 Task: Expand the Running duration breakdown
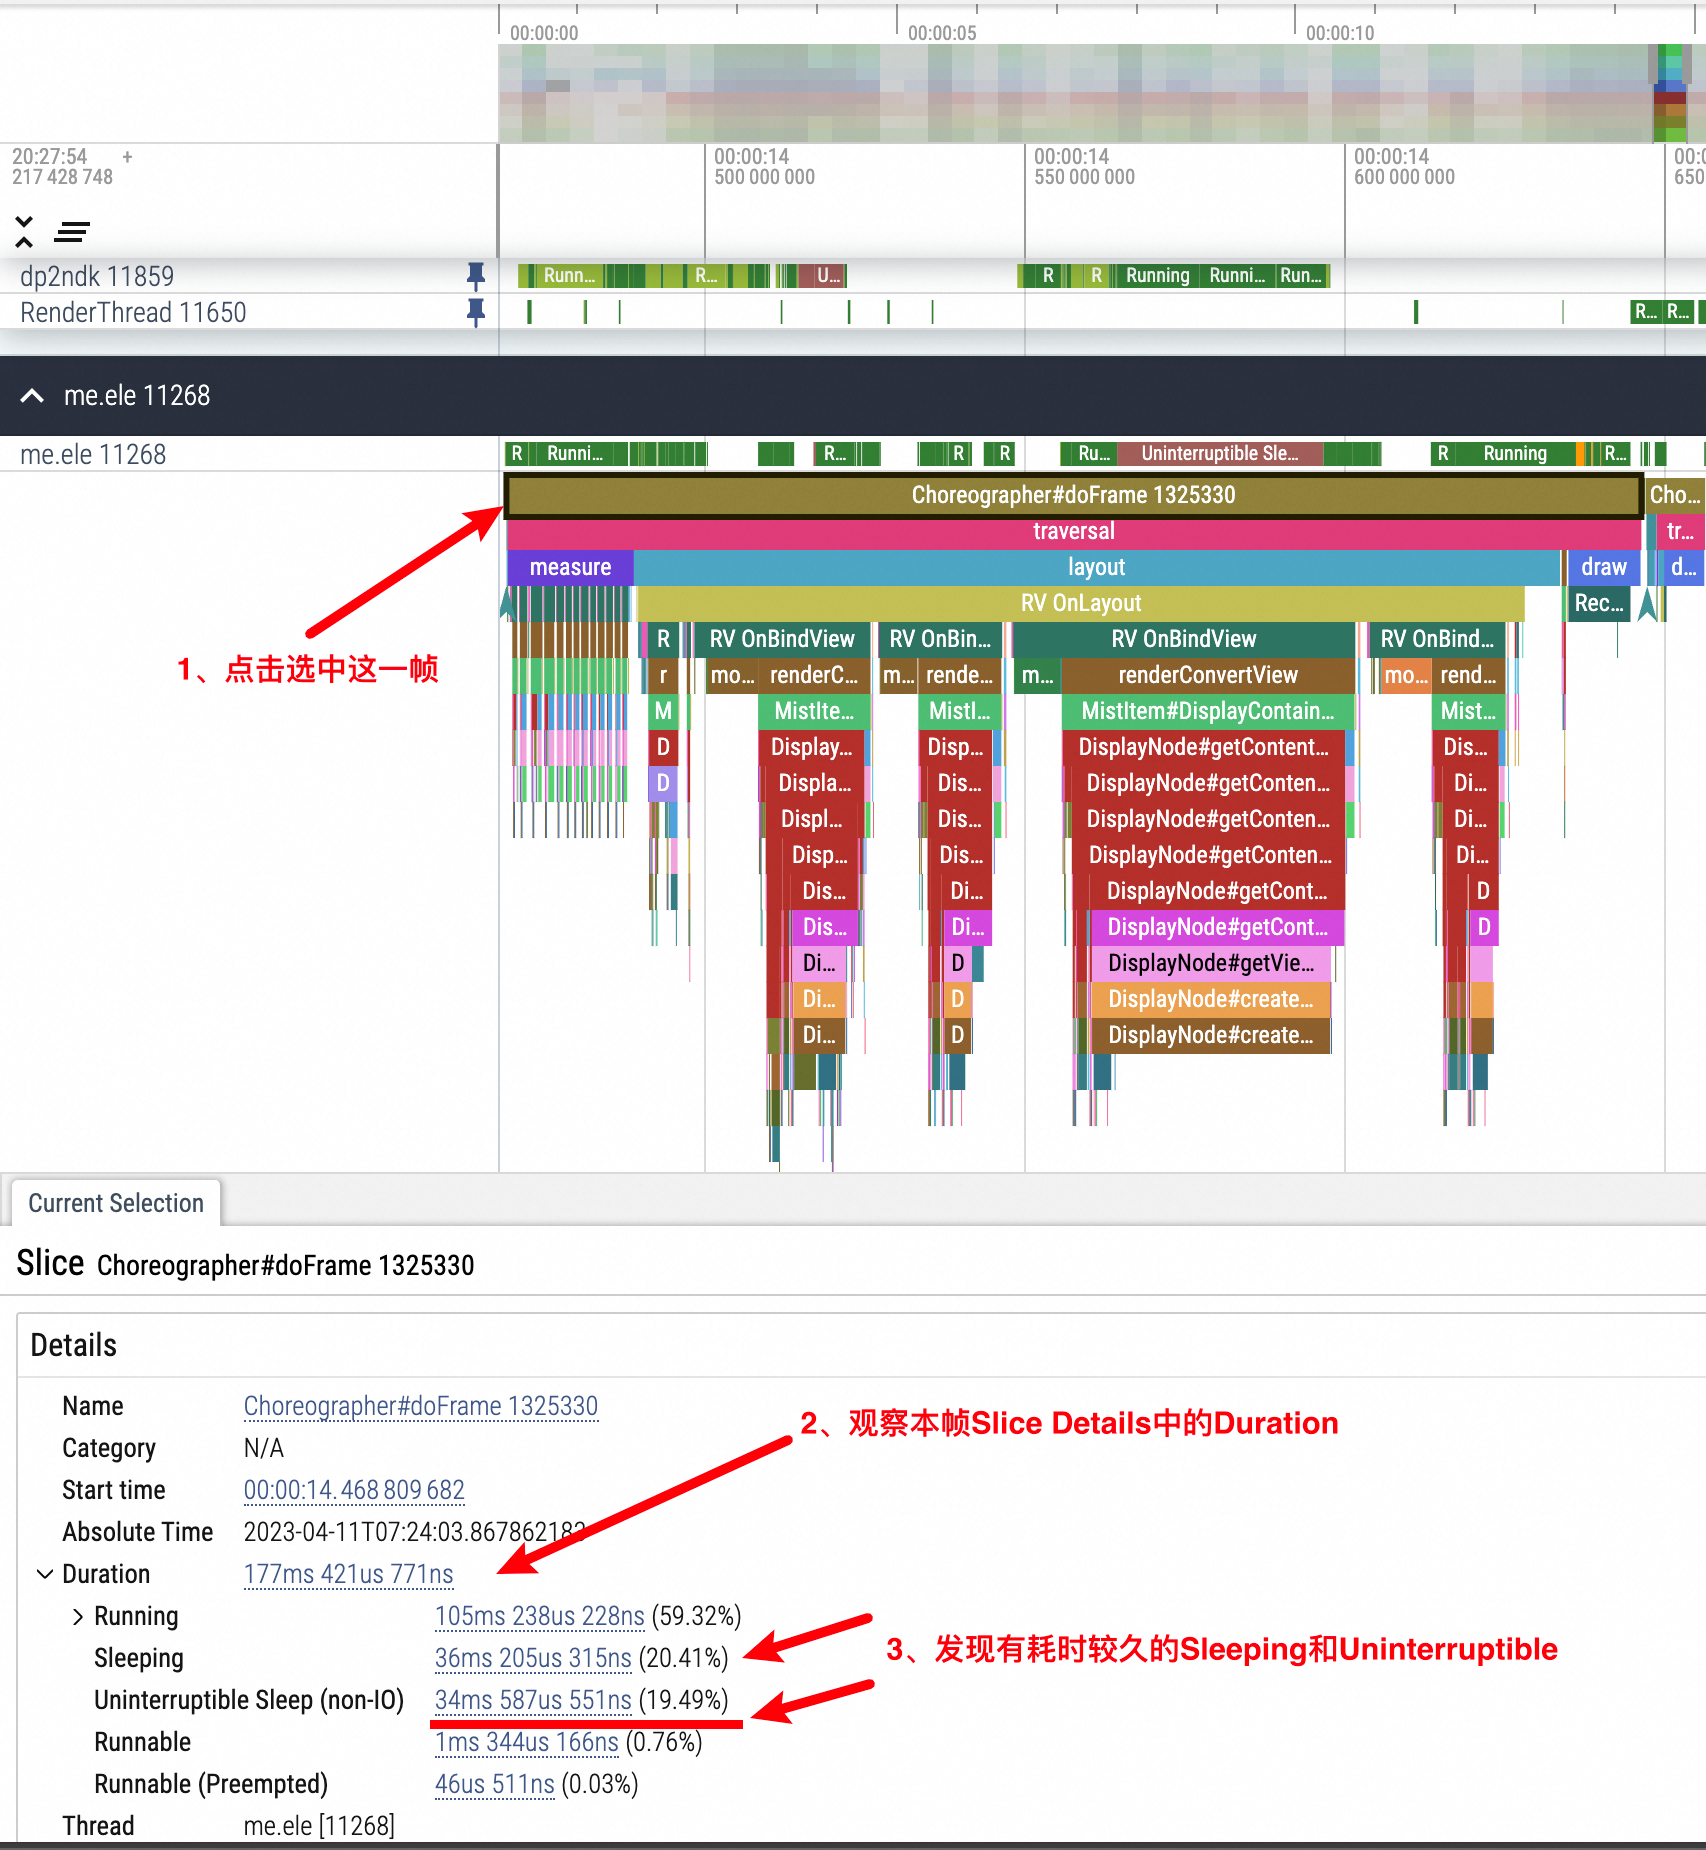point(77,1616)
